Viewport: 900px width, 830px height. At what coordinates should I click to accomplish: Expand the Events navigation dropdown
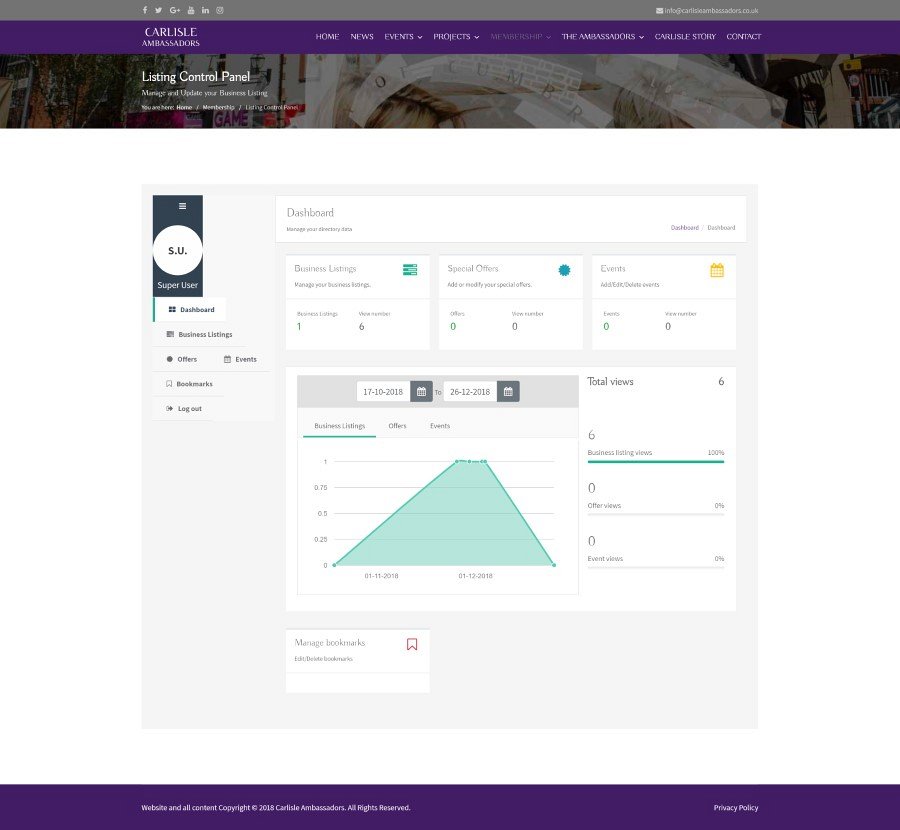tap(403, 37)
